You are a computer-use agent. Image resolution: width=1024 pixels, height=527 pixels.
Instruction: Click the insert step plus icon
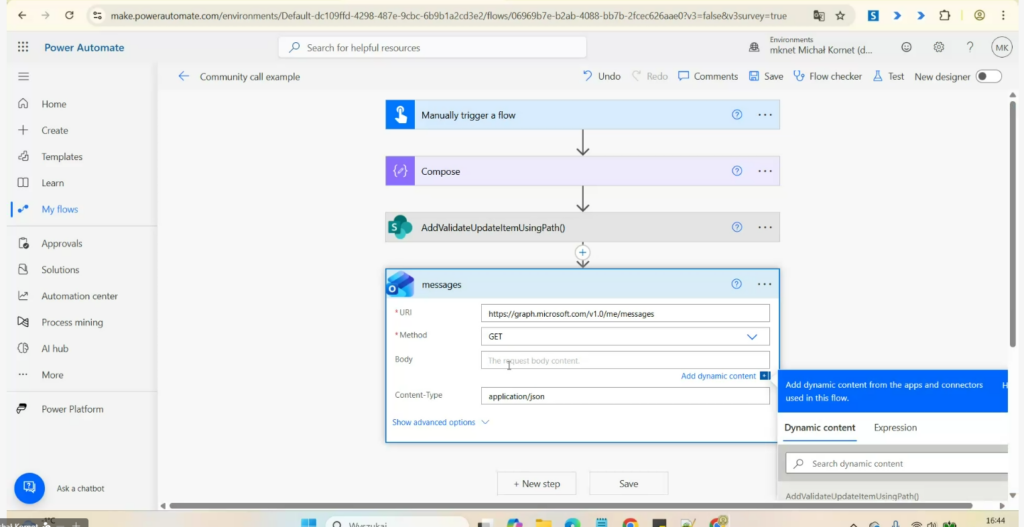(x=583, y=253)
